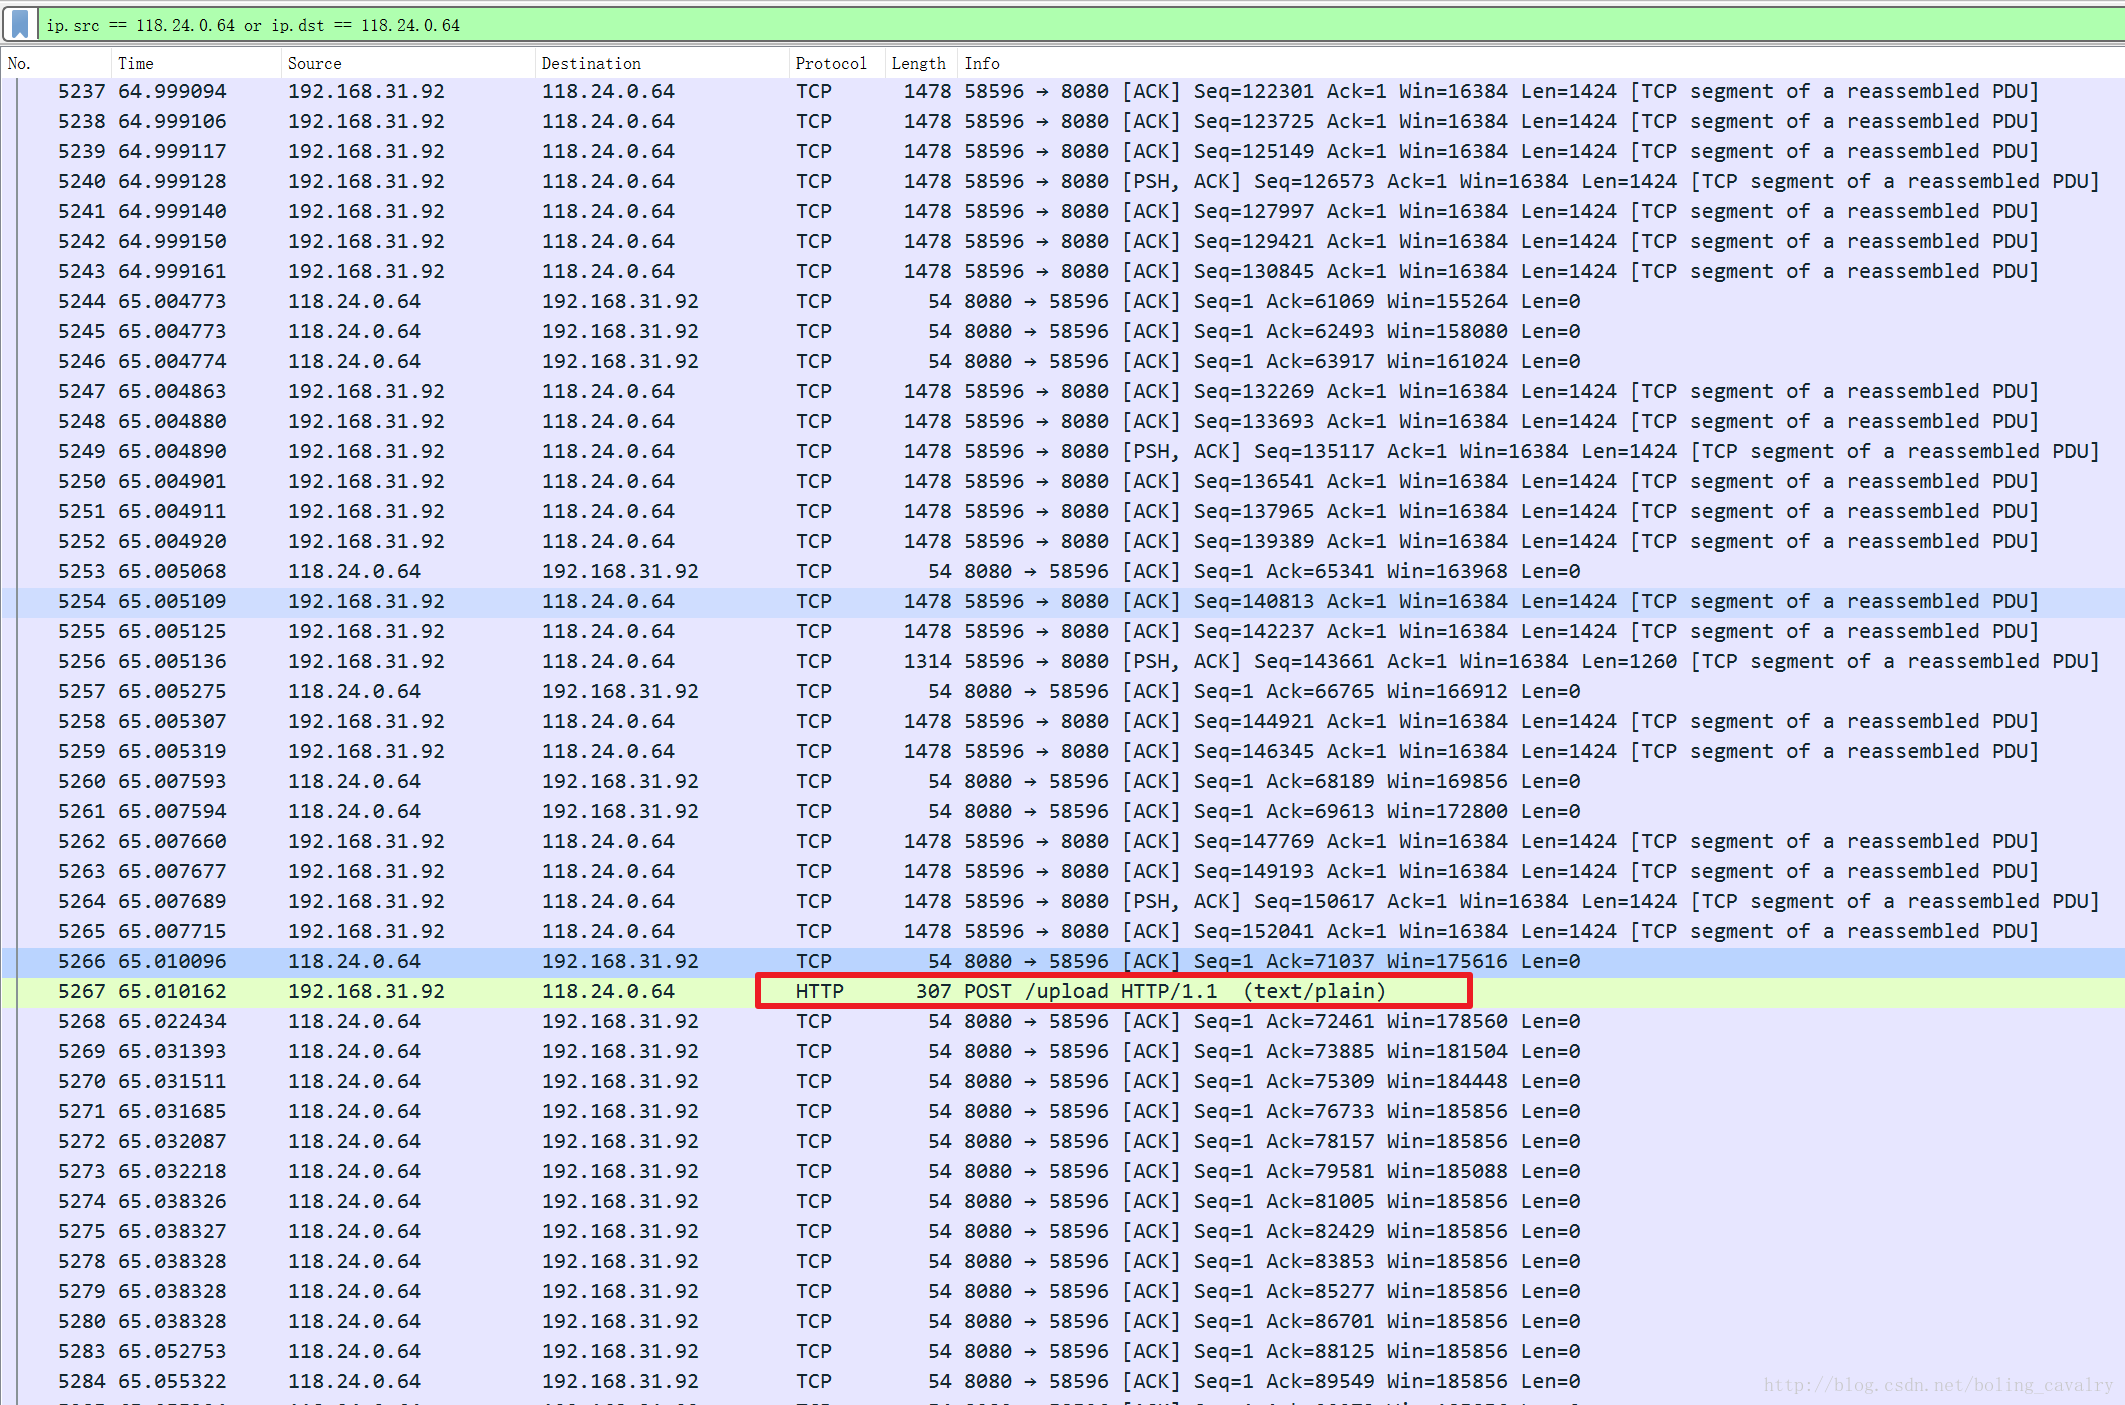
Task: Select packet 5284 Ack=89549
Action: (1062, 1381)
